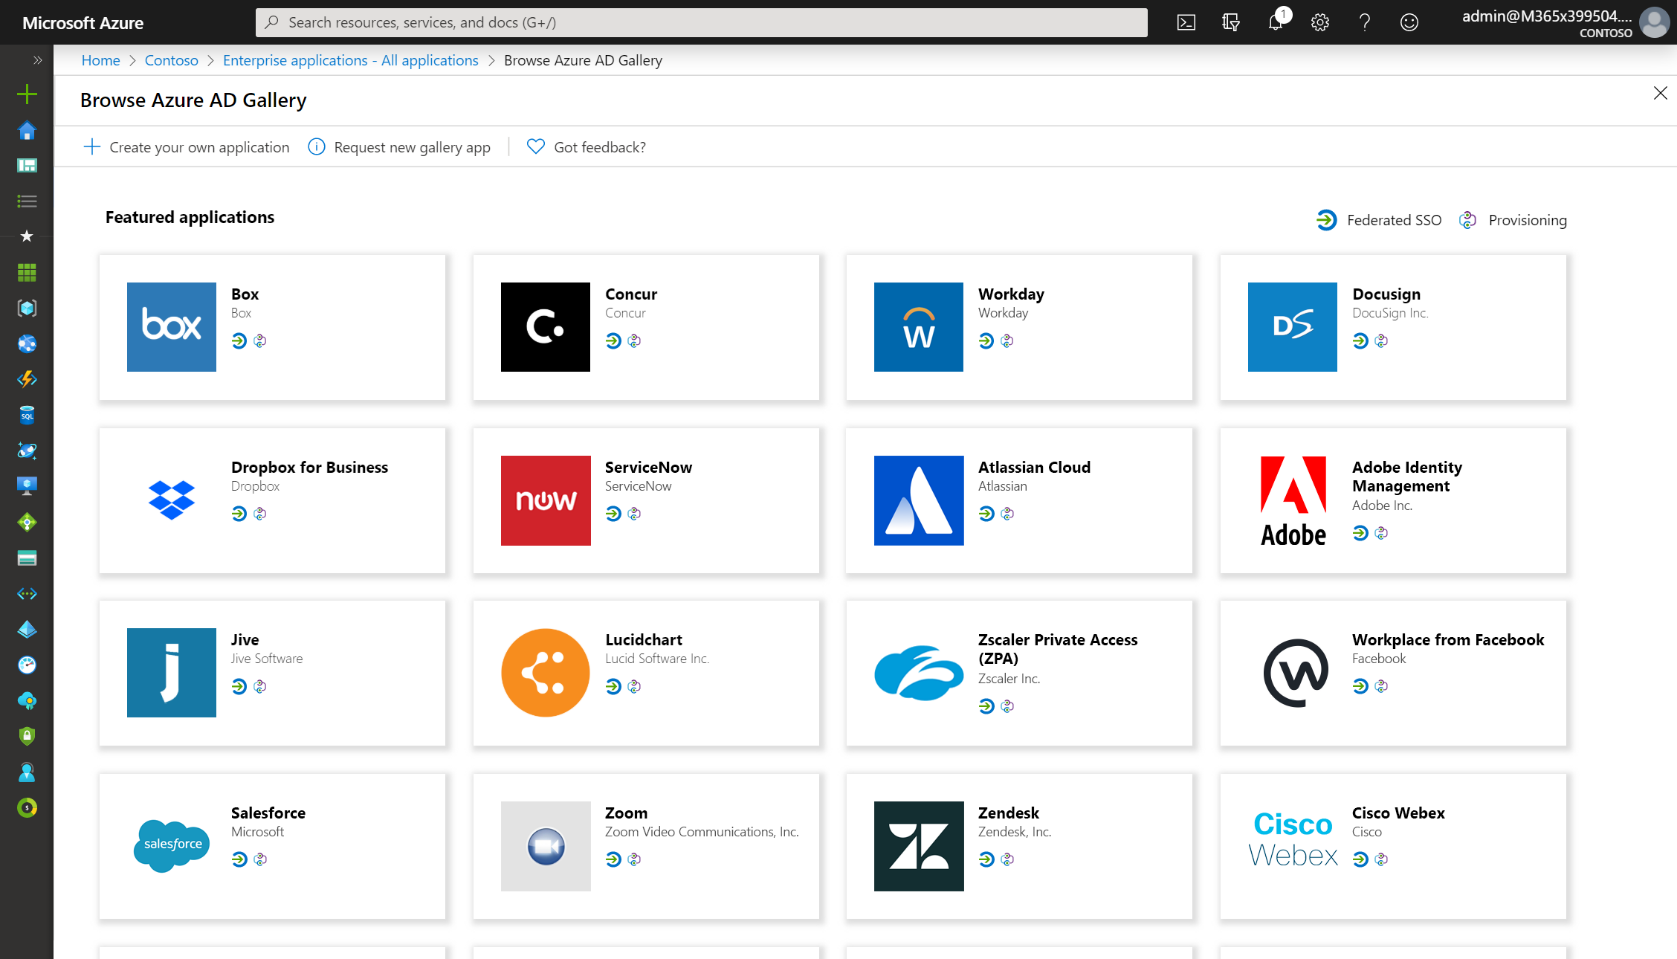
Task: Filter applications by Provisioning
Action: point(1513,220)
